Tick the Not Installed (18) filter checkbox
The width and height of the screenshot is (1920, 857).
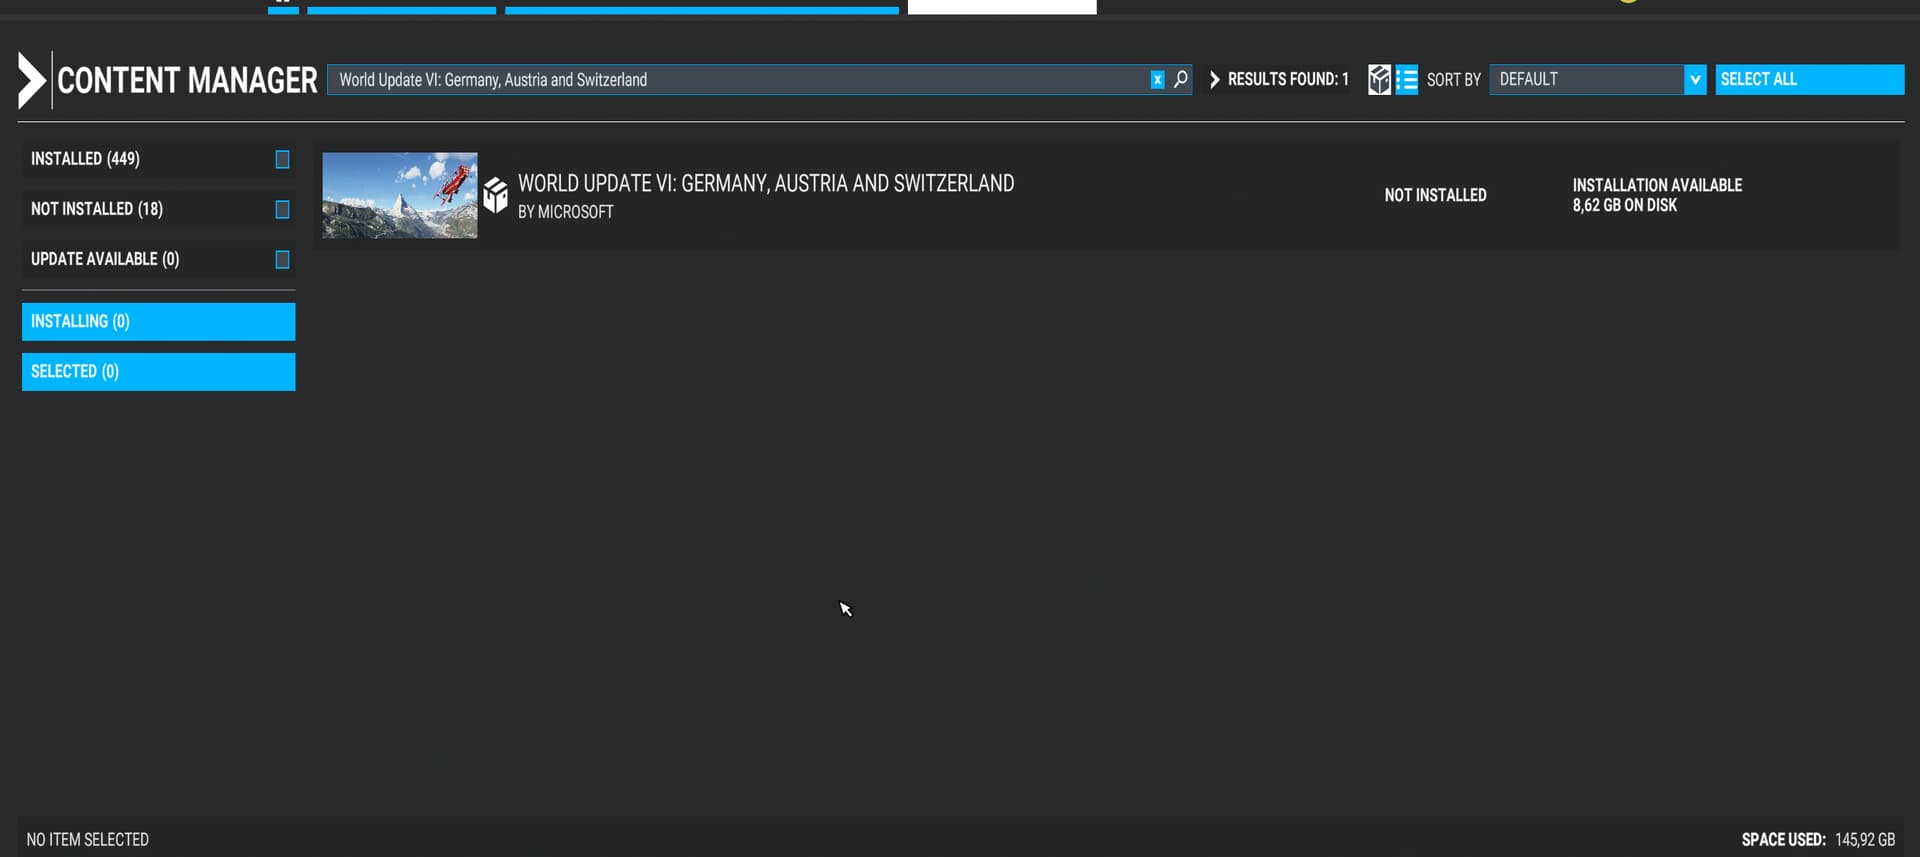(282, 210)
